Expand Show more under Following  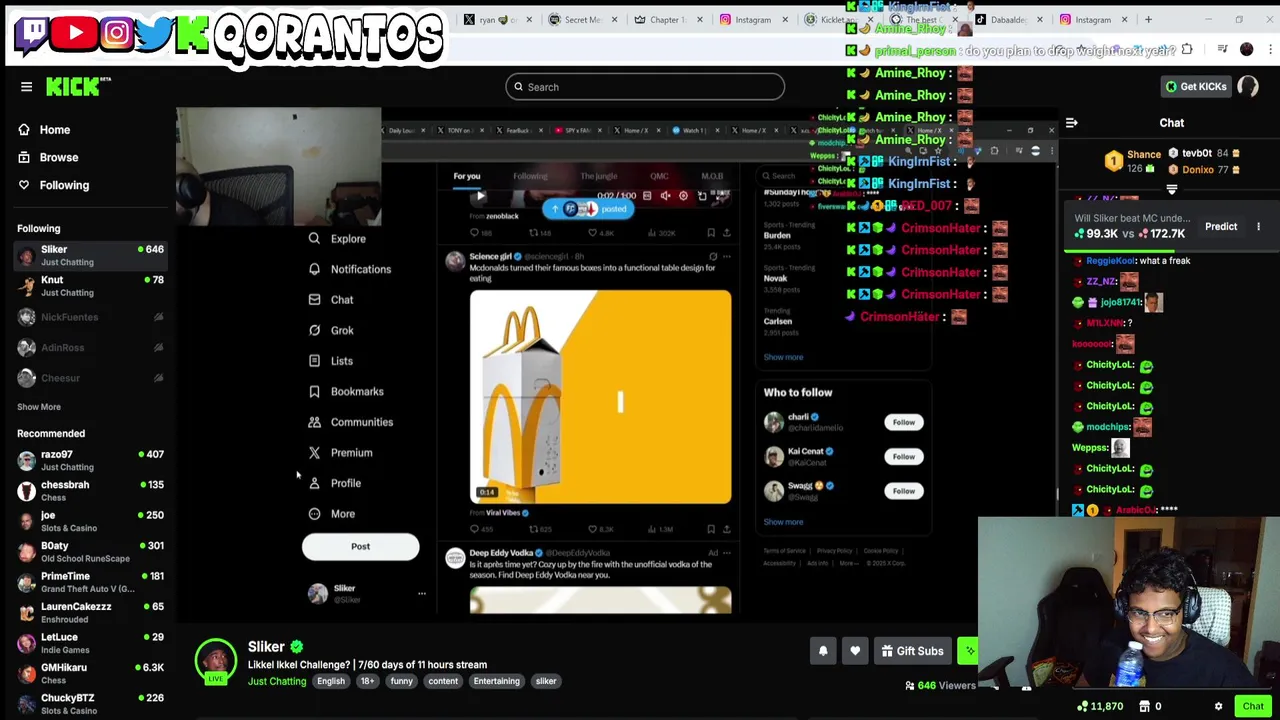[x=39, y=407]
